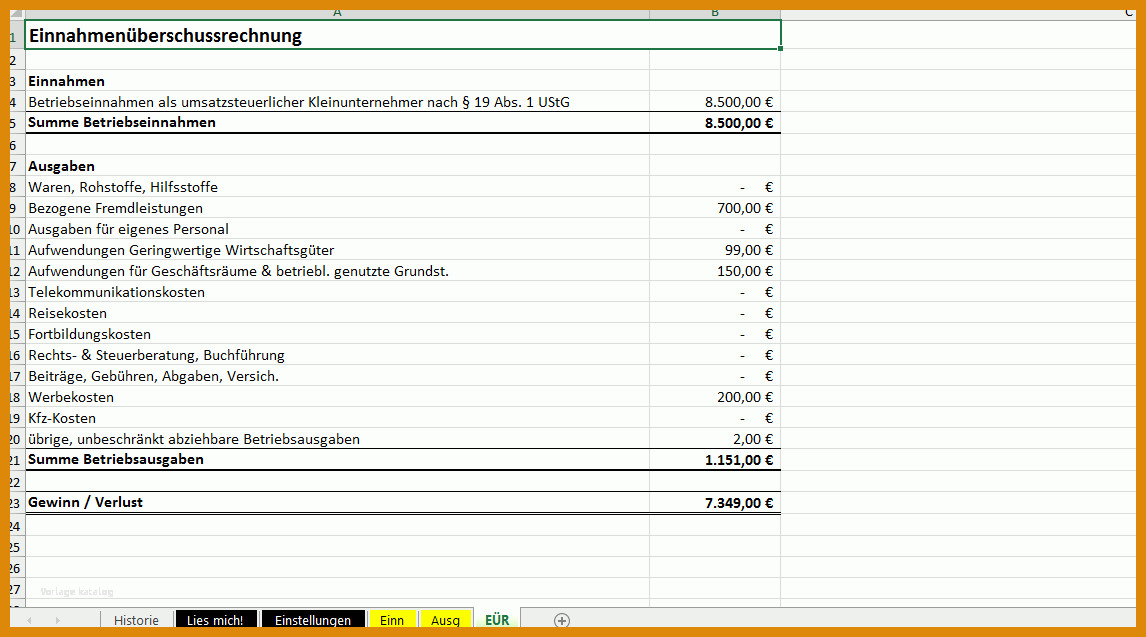
Task: Select übrige, unbeschränkt abziehbare Betriebsausgaben cell
Action: [337, 439]
